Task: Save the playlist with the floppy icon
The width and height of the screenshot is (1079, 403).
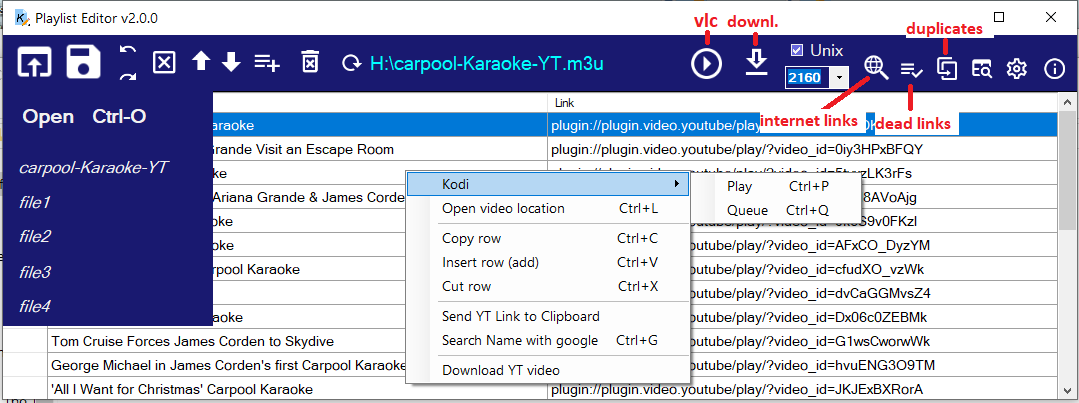Action: tap(84, 63)
